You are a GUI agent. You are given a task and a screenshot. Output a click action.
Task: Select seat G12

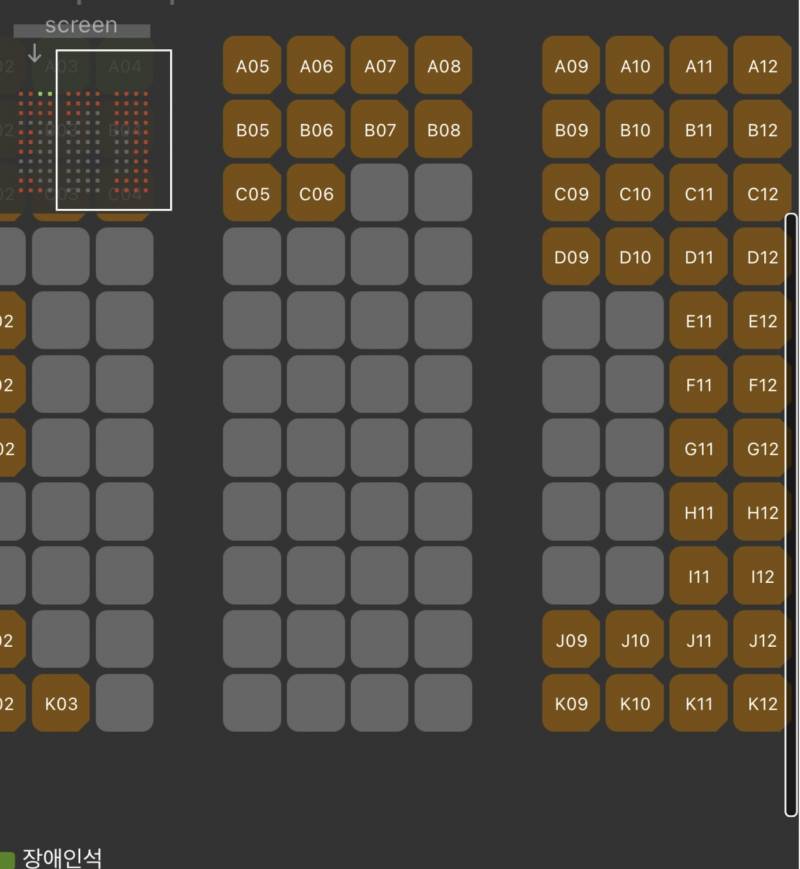(762, 448)
